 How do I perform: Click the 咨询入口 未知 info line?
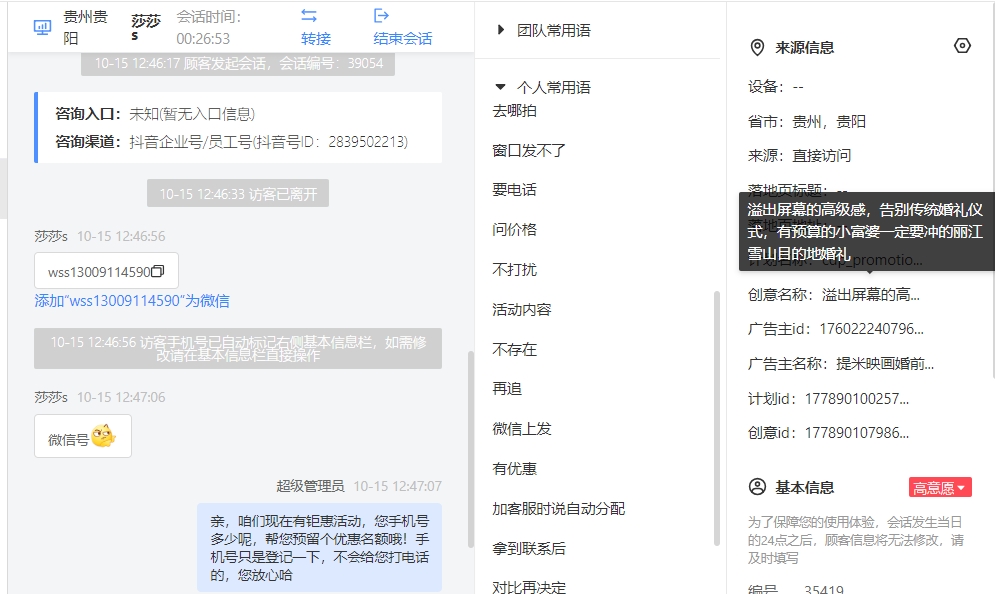pyautogui.click(x=155, y=114)
